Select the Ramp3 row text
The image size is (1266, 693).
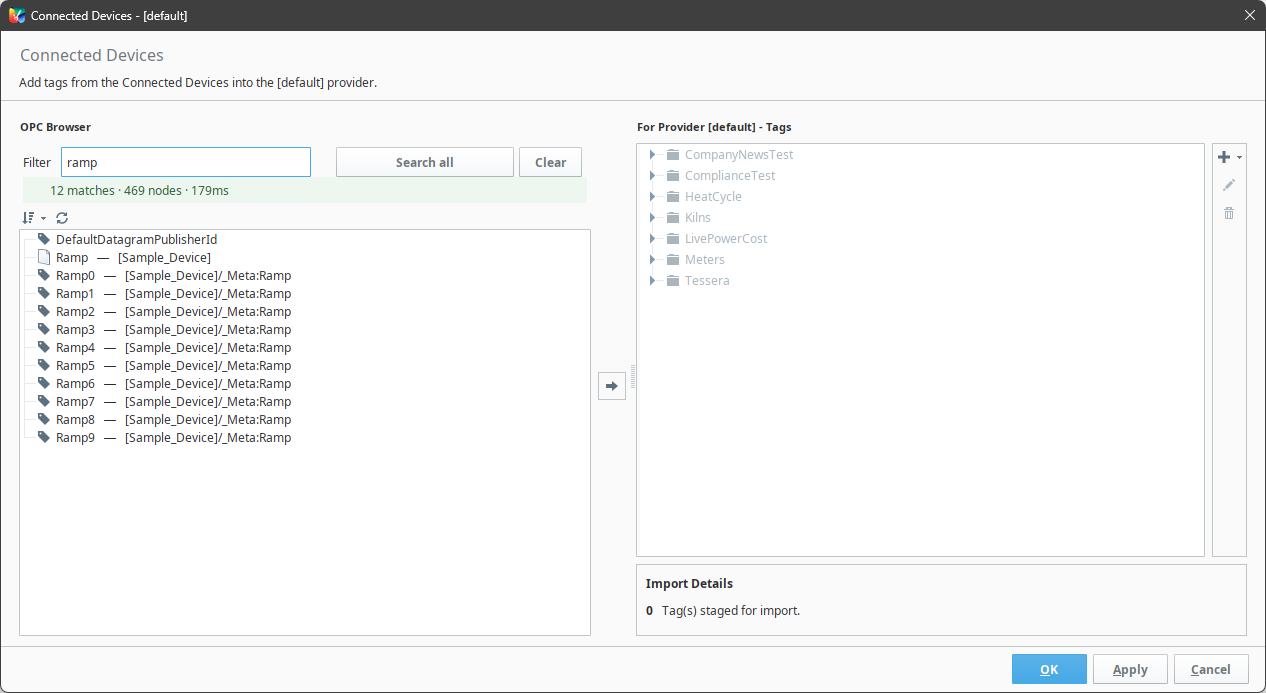pyautogui.click(x=173, y=329)
